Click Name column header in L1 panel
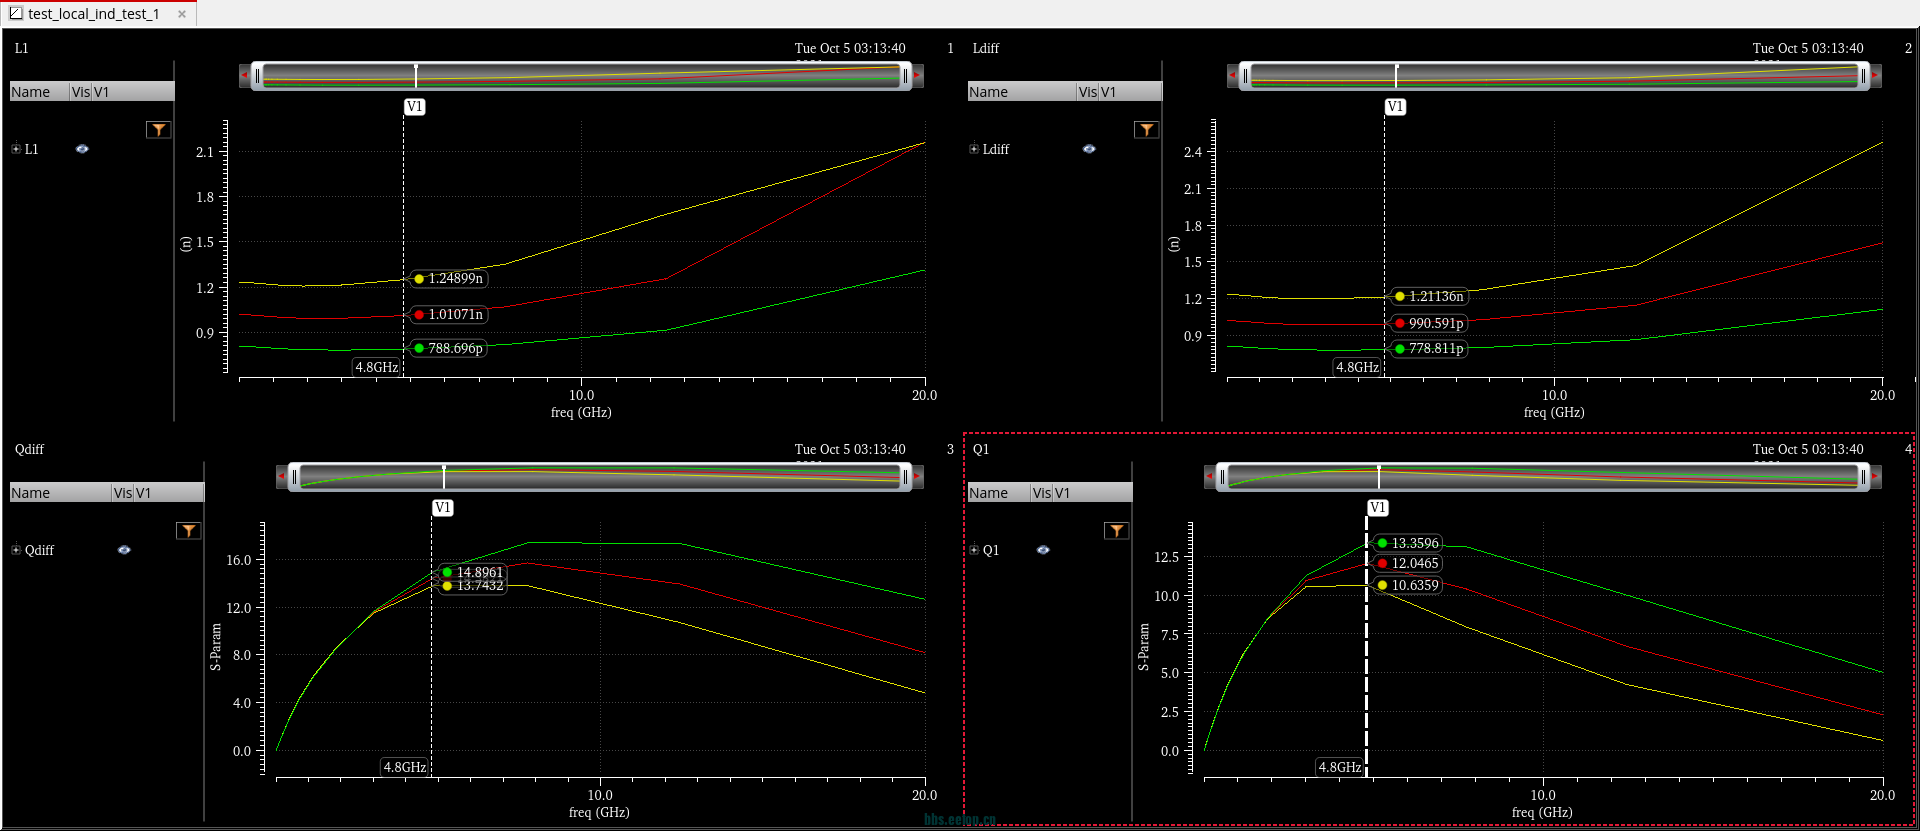The height and width of the screenshot is (831, 1920). (39, 92)
